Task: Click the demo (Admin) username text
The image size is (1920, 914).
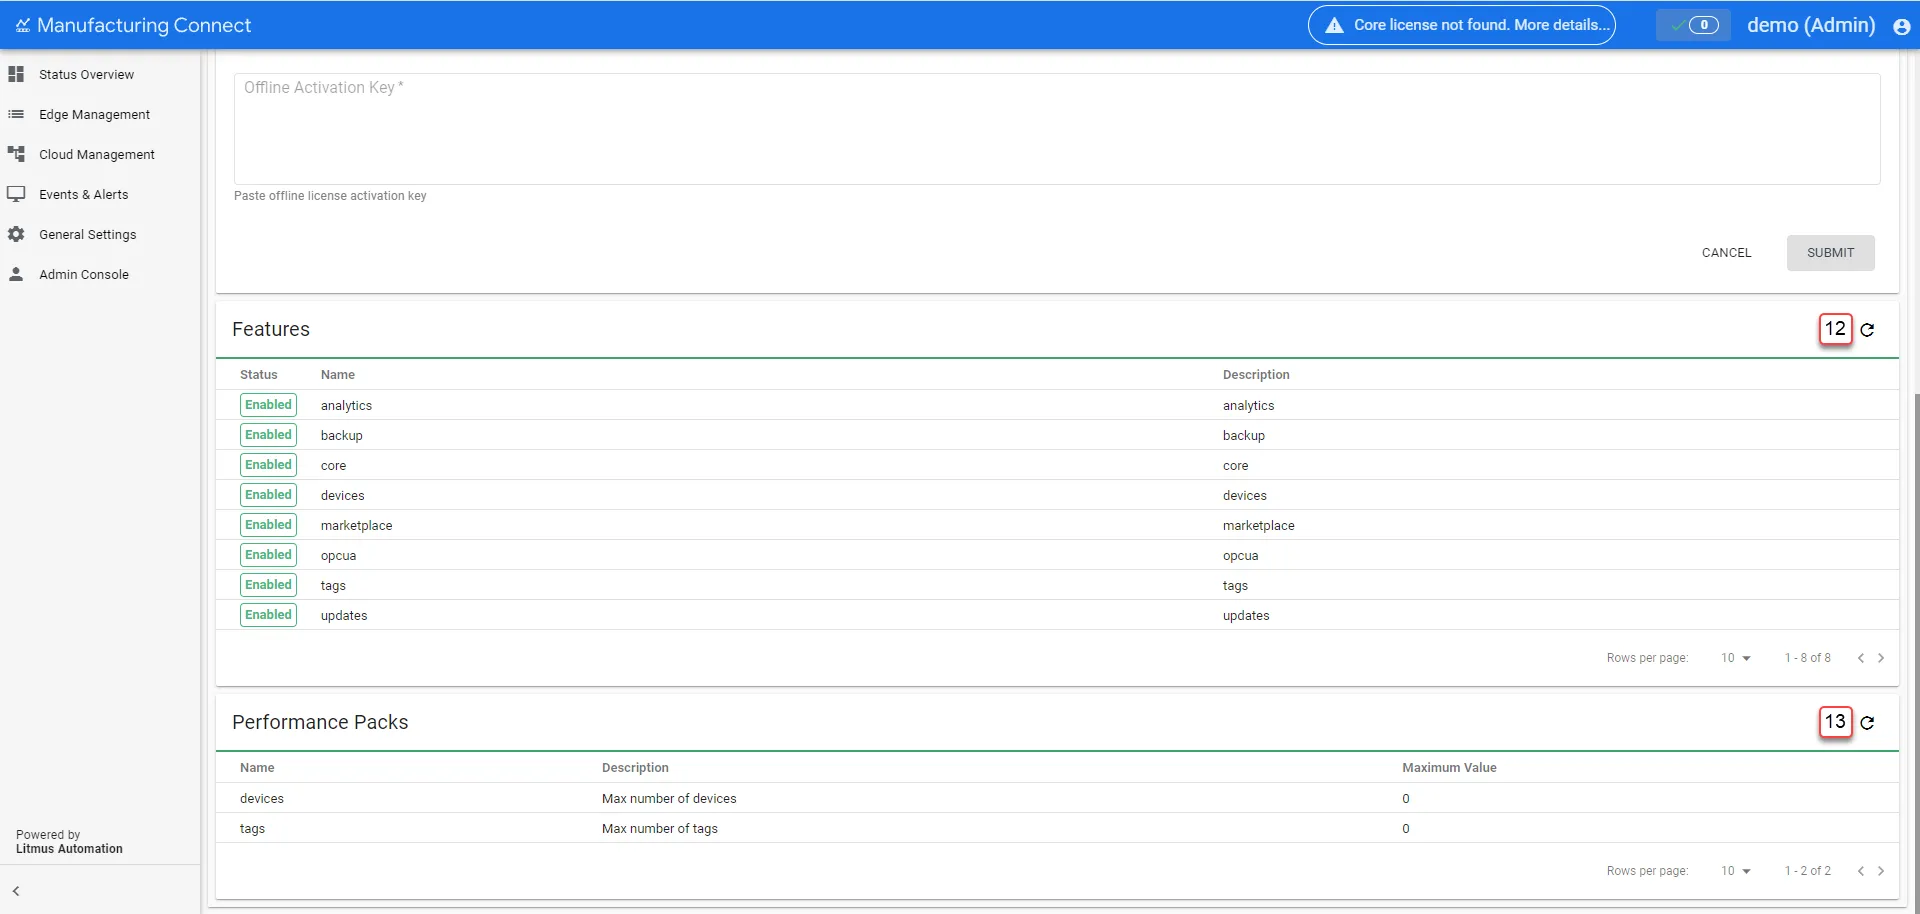Action: pos(1811,25)
